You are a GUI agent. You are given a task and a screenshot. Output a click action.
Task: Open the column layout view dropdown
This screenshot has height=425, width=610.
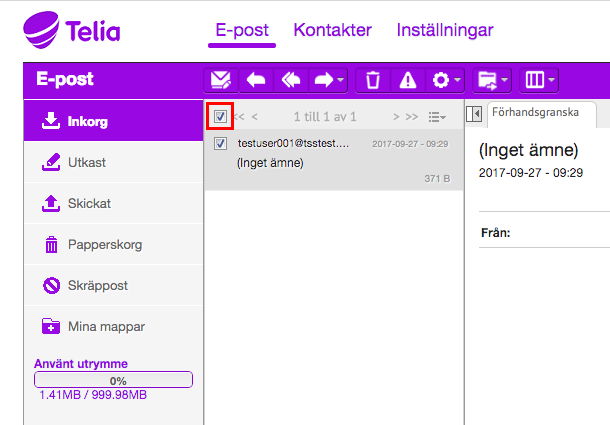pos(539,80)
